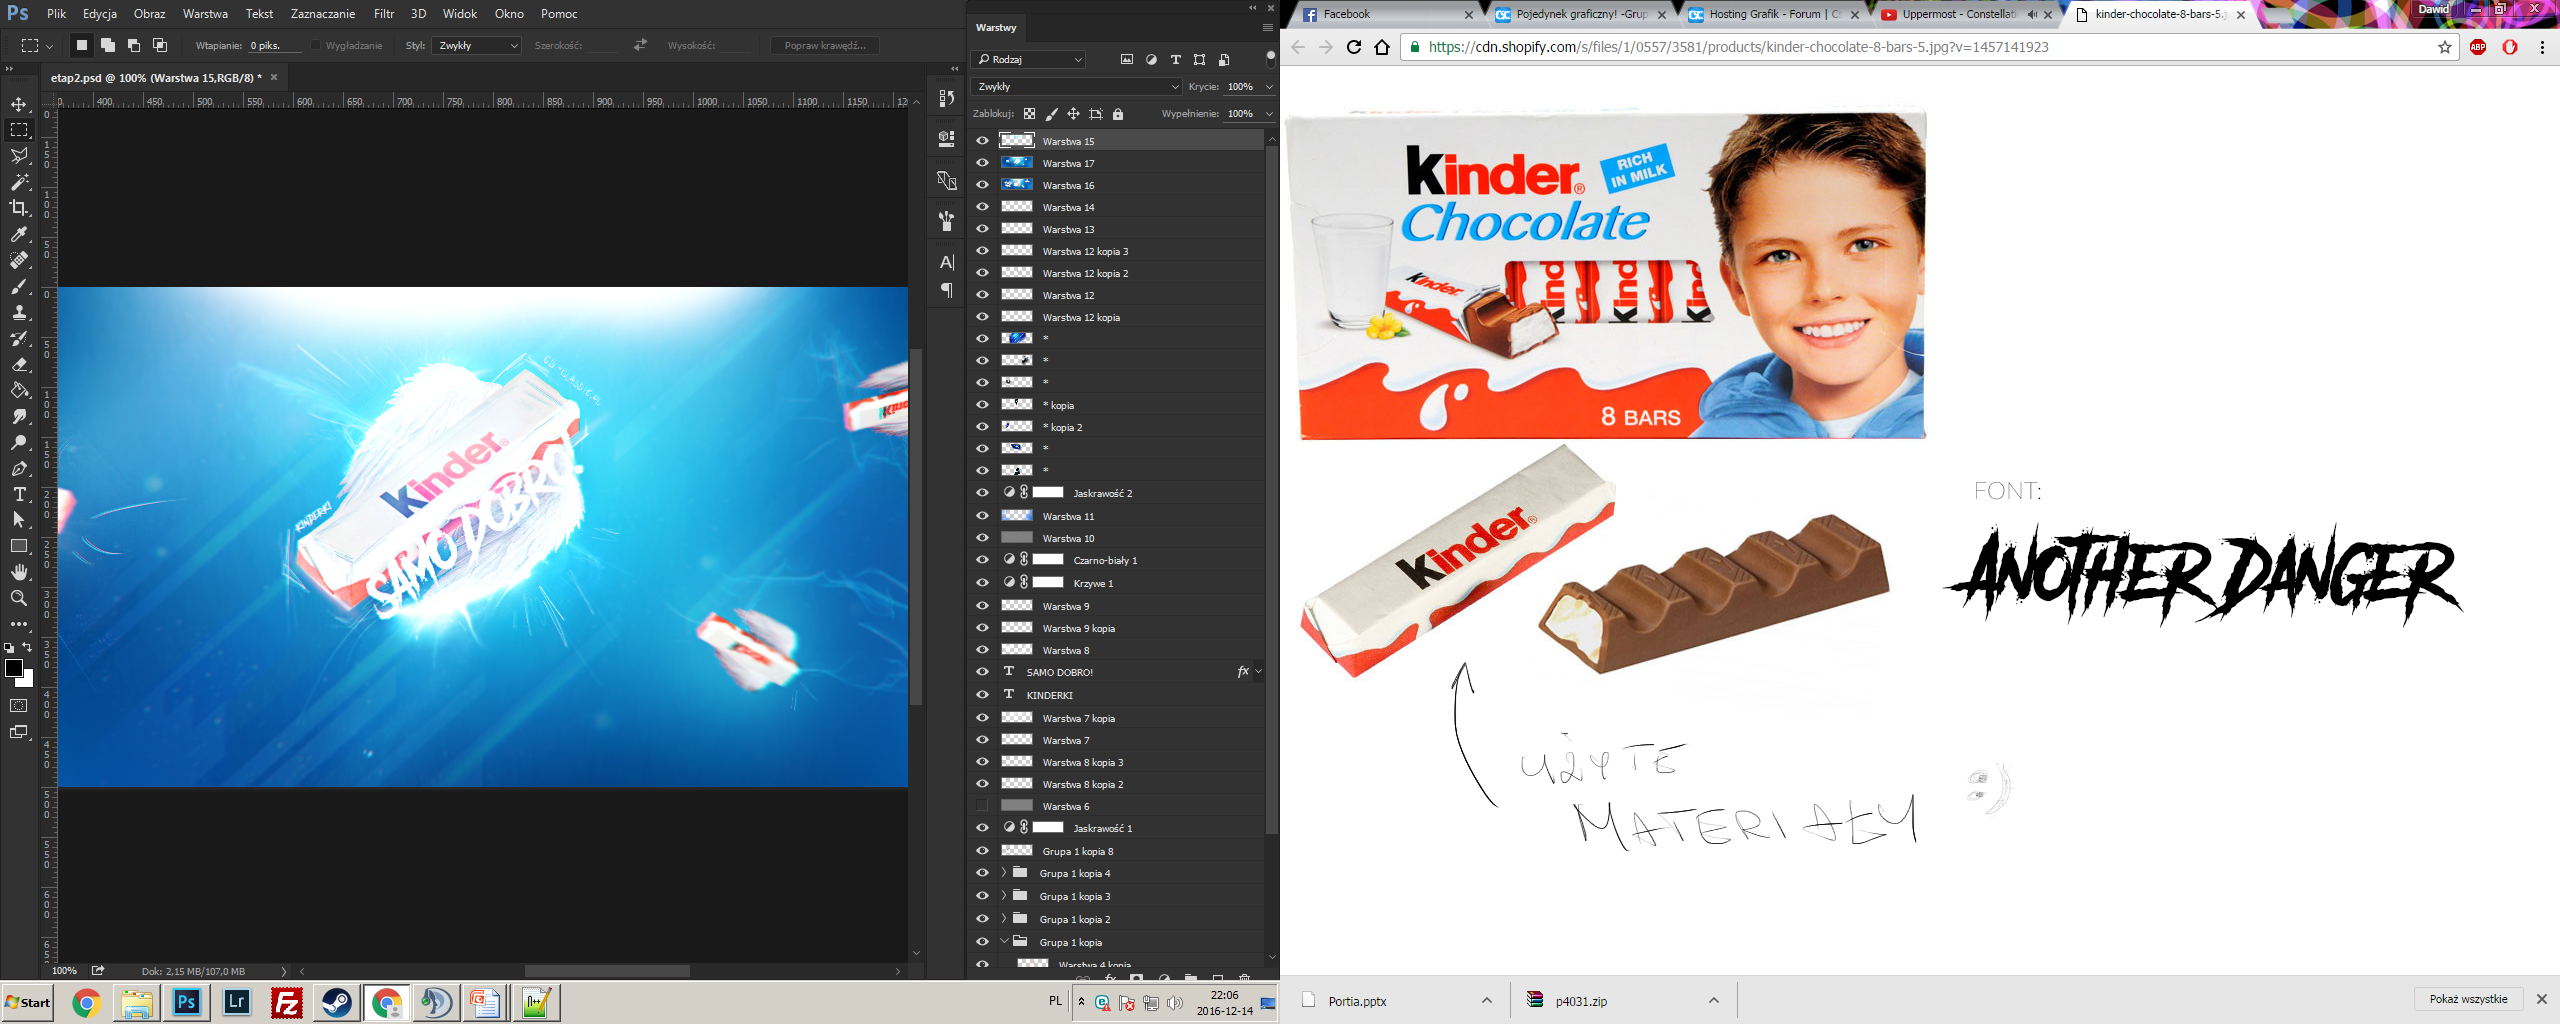Select the Eyedropper tool
The image size is (2560, 1024).
point(19,234)
